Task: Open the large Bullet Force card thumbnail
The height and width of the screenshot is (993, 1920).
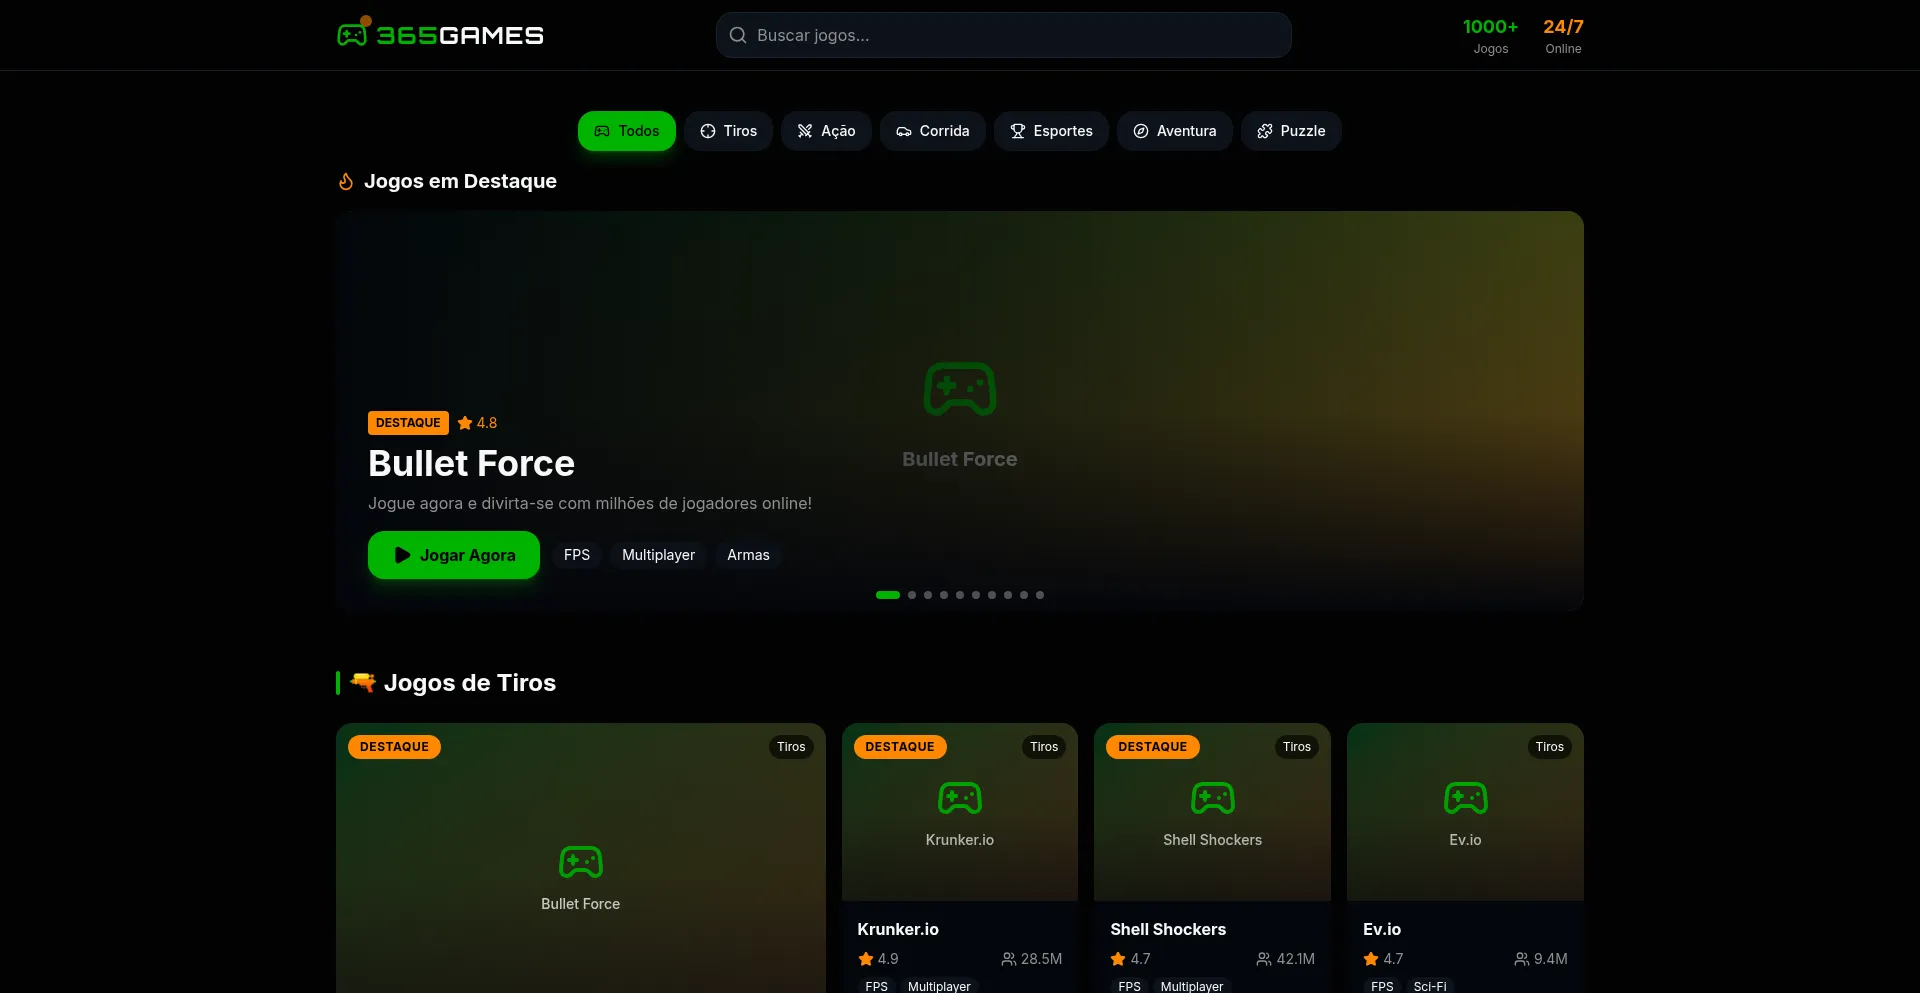Action: click(x=581, y=858)
